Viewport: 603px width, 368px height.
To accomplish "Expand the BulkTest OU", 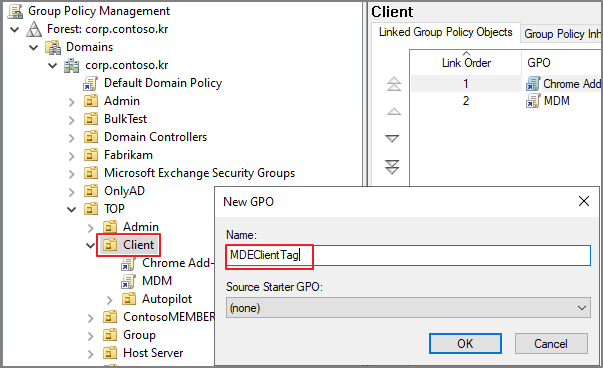I will [72, 120].
